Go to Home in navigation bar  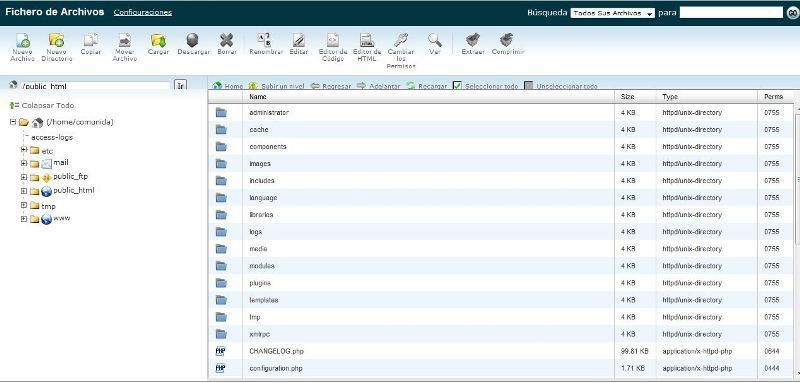(x=228, y=86)
